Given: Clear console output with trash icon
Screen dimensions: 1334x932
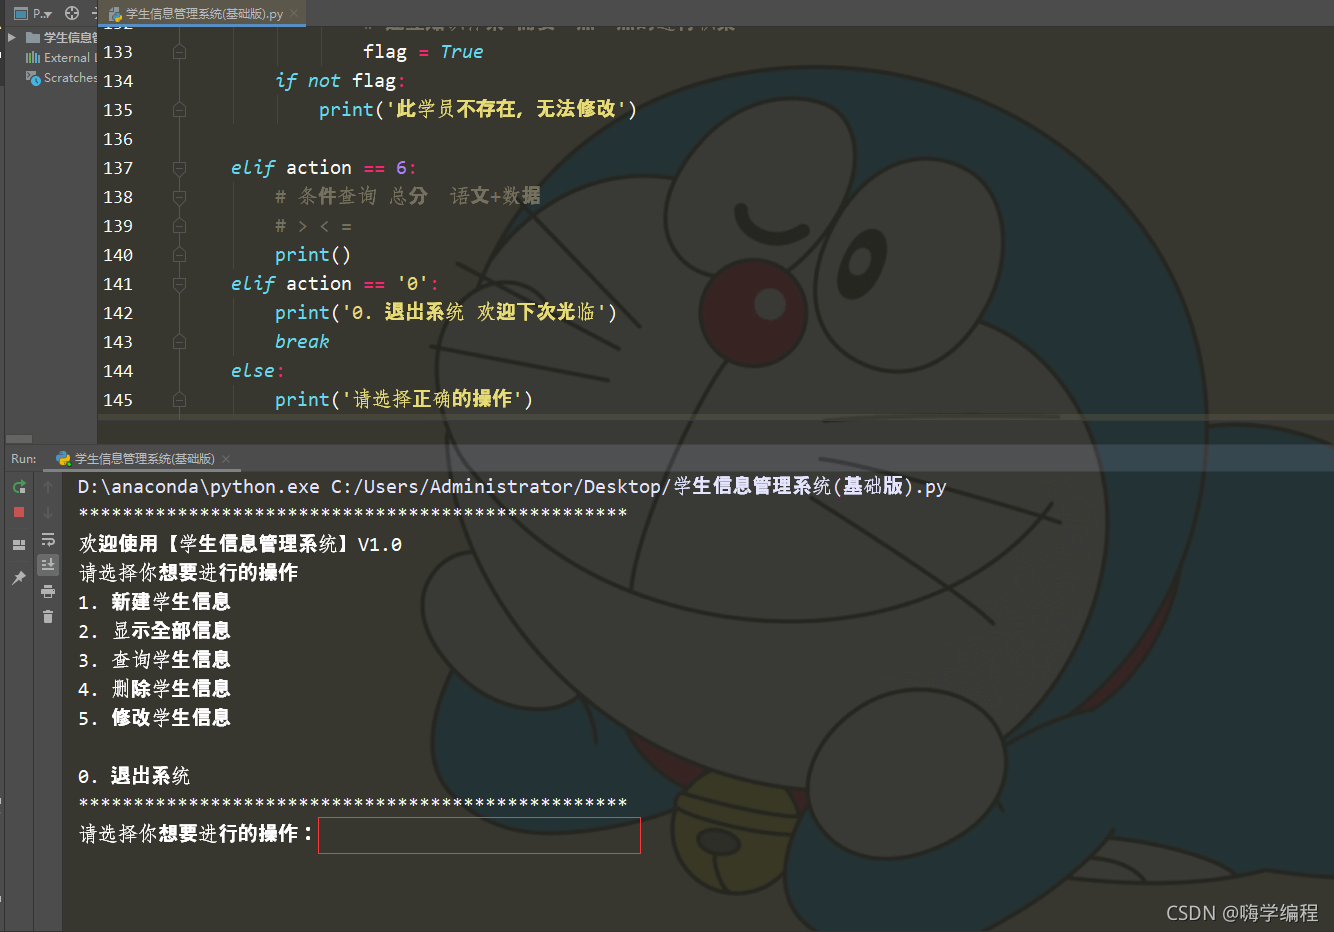Looking at the screenshot, I should (x=48, y=616).
